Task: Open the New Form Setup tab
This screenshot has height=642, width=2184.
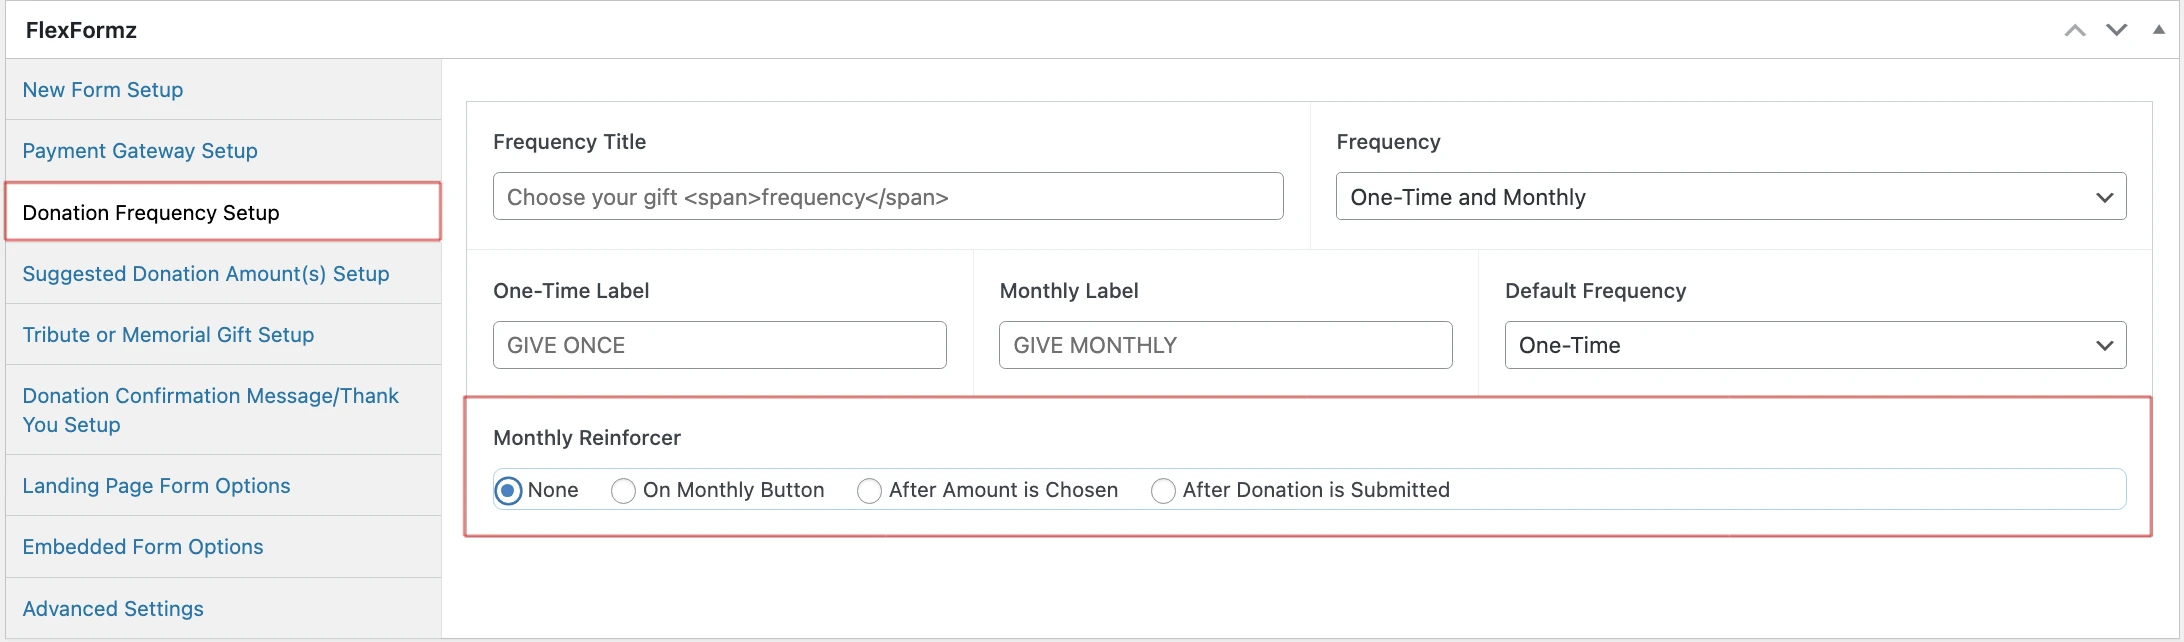Action: point(103,90)
